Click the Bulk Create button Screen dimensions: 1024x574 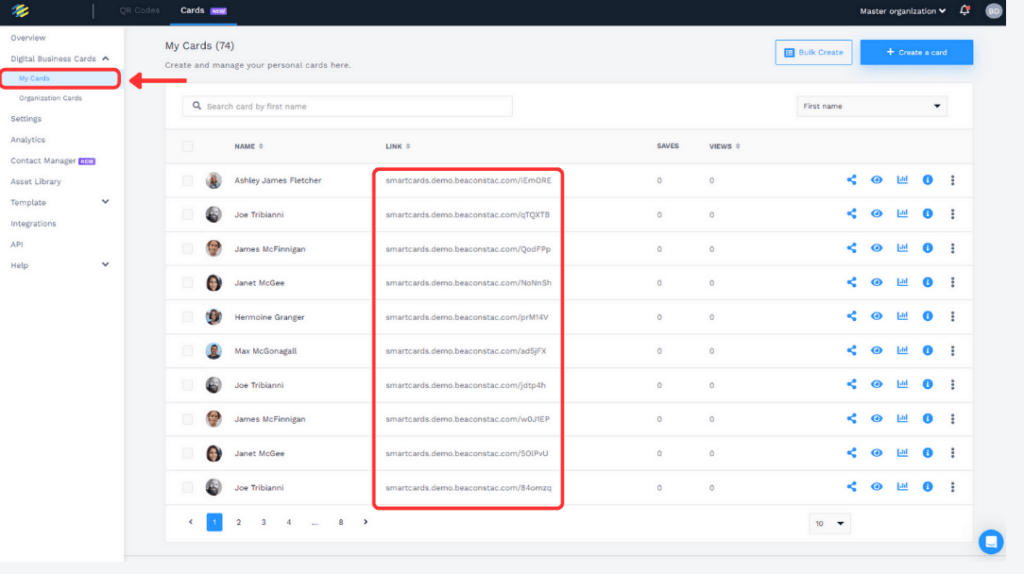(813, 52)
